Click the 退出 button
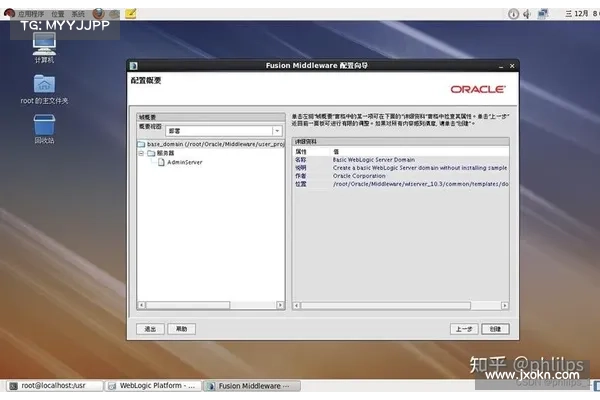Screen dimensions: 600x400 coord(150,329)
